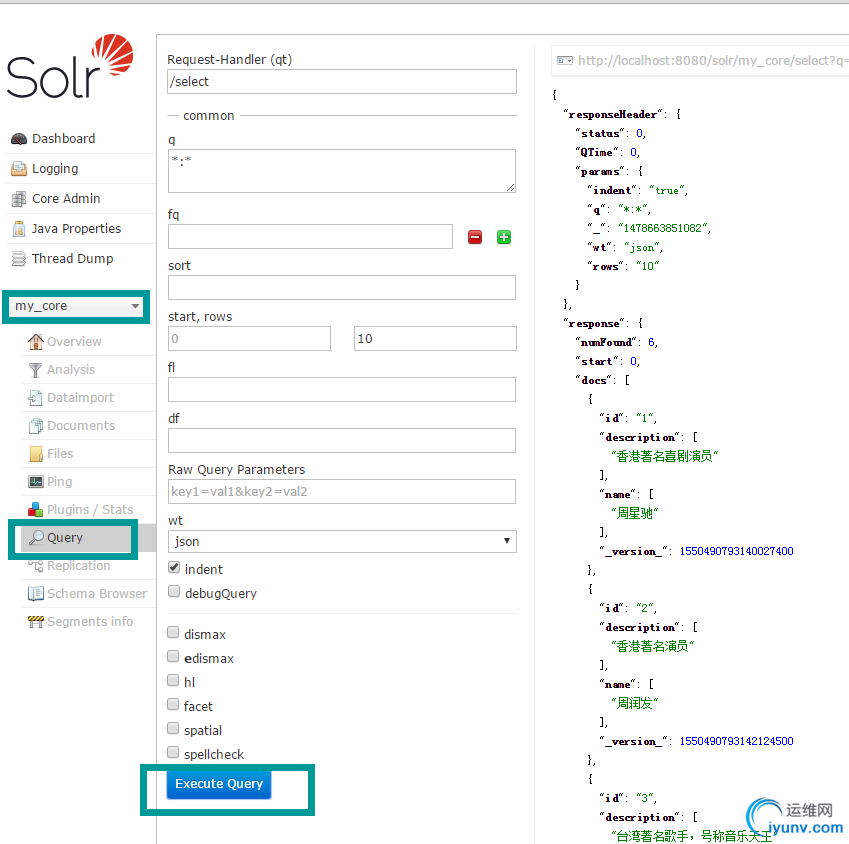Image resolution: width=849 pixels, height=844 pixels.
Task: Click the Thread Dump stack icon
Action: coord(19,259)
